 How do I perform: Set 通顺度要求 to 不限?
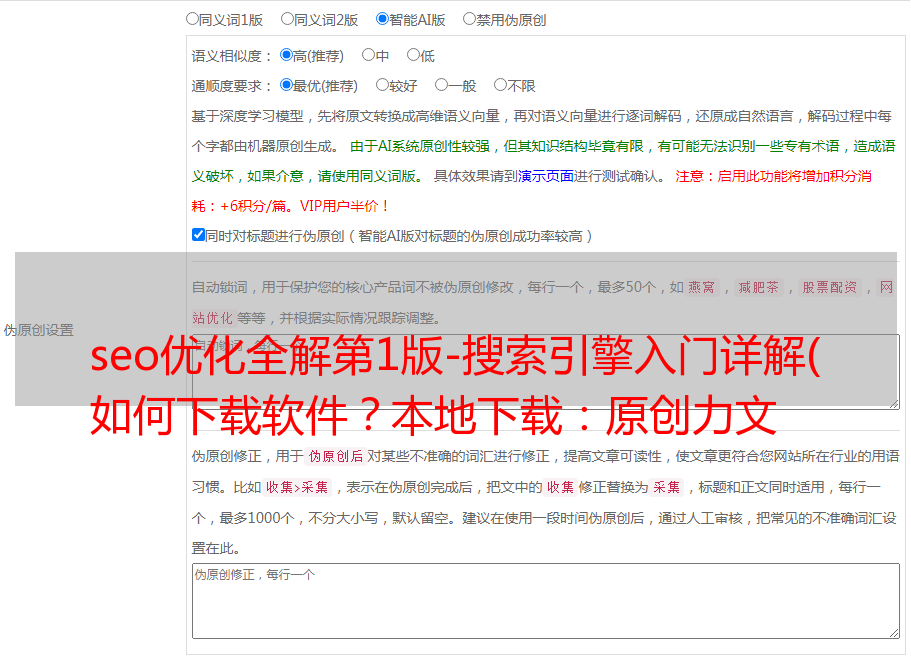pos(500,85)
